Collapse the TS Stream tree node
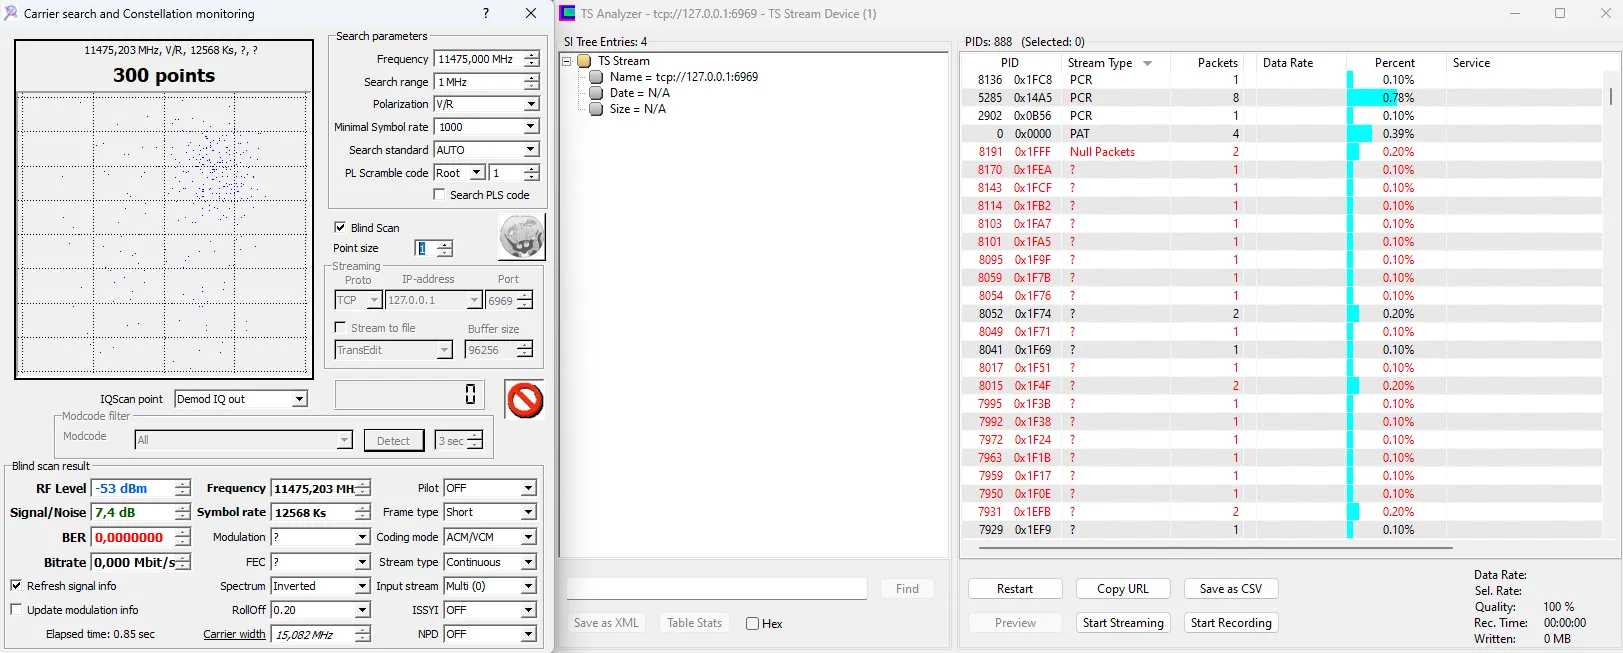The height and width of the screenshot is (653, 1623). [x=567, y=61]
